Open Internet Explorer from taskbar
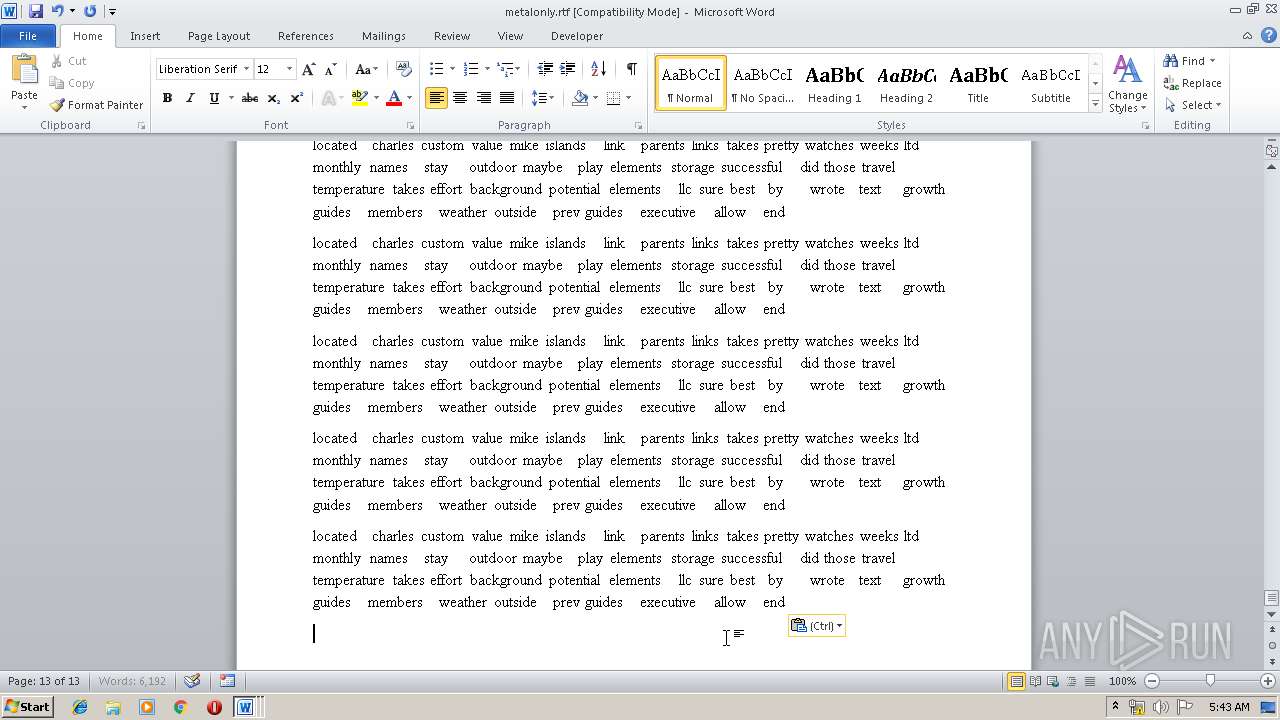The height and width of the screenshot is (720, 1280). click(x=80, y=707)
